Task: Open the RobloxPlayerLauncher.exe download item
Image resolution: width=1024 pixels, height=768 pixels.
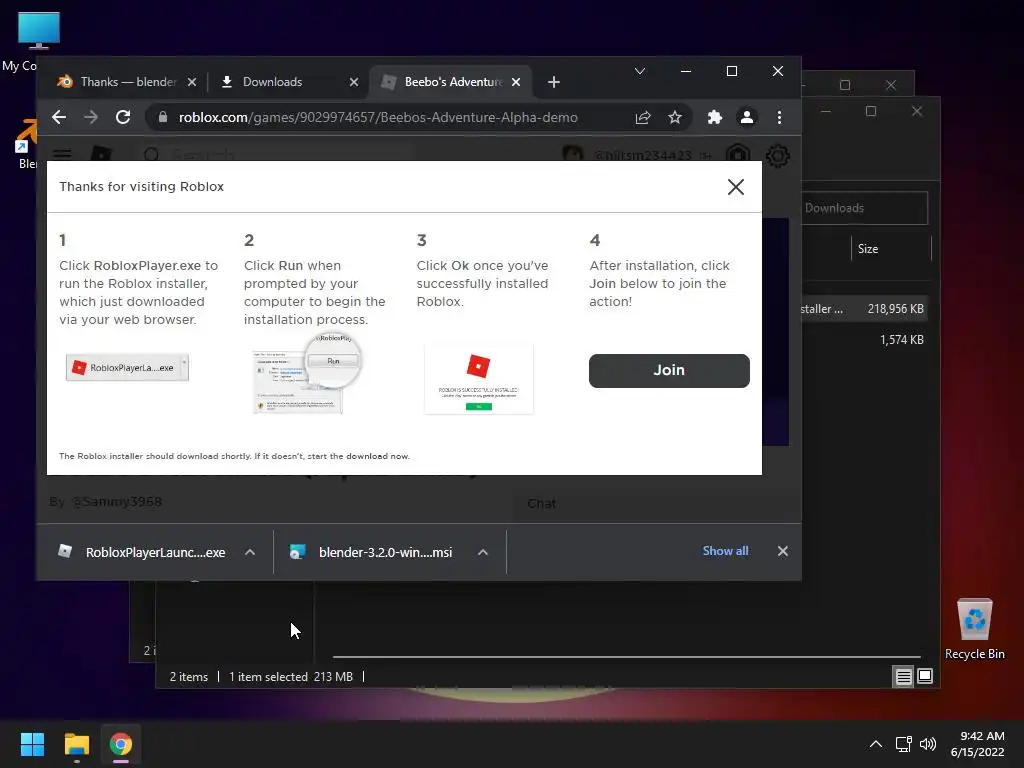Action: pyautogui.click(x=144, y=552)
